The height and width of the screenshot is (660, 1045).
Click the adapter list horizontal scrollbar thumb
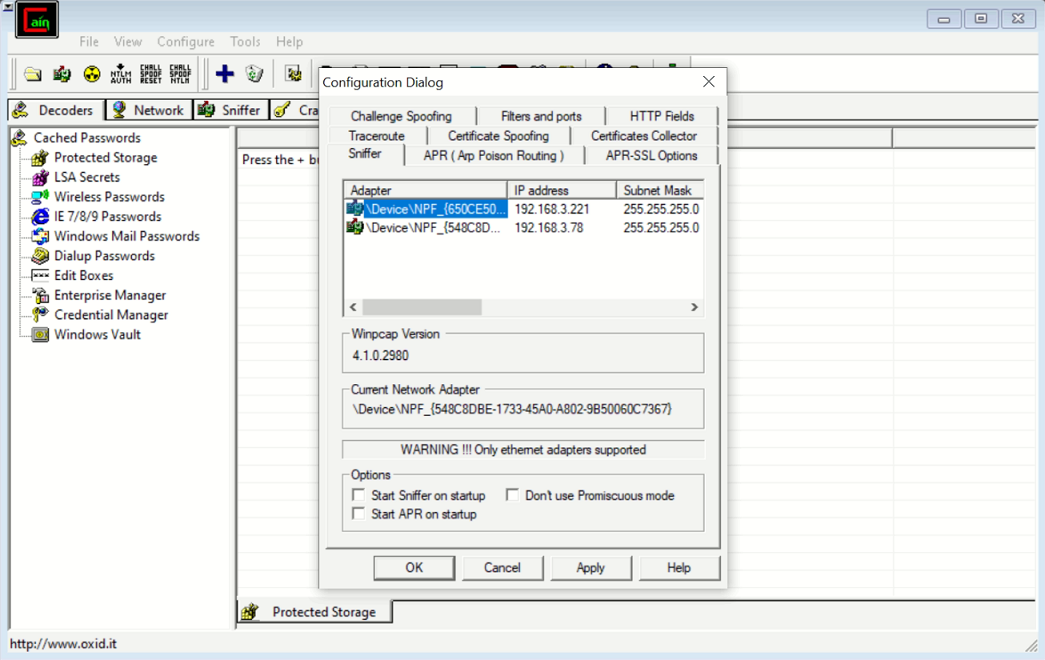422,307
